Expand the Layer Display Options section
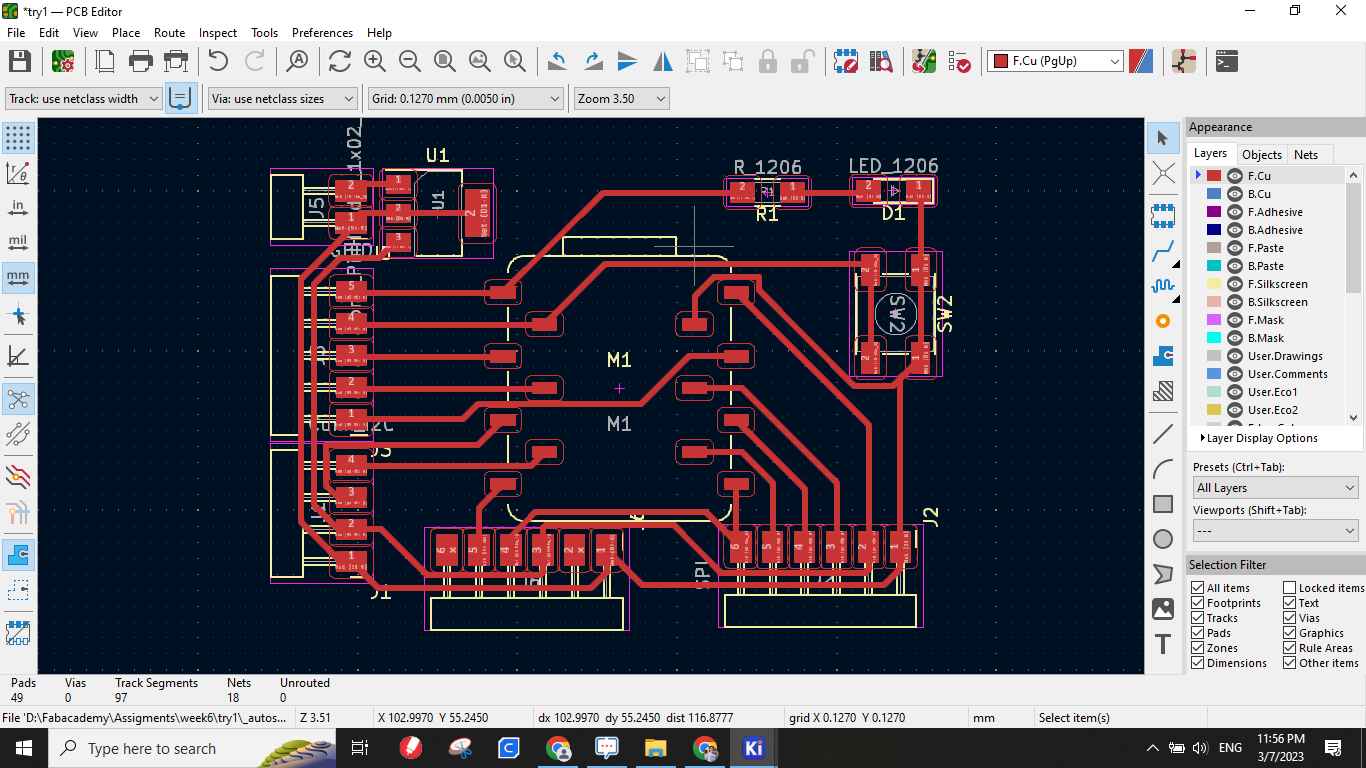 [x=1258, y=438]
